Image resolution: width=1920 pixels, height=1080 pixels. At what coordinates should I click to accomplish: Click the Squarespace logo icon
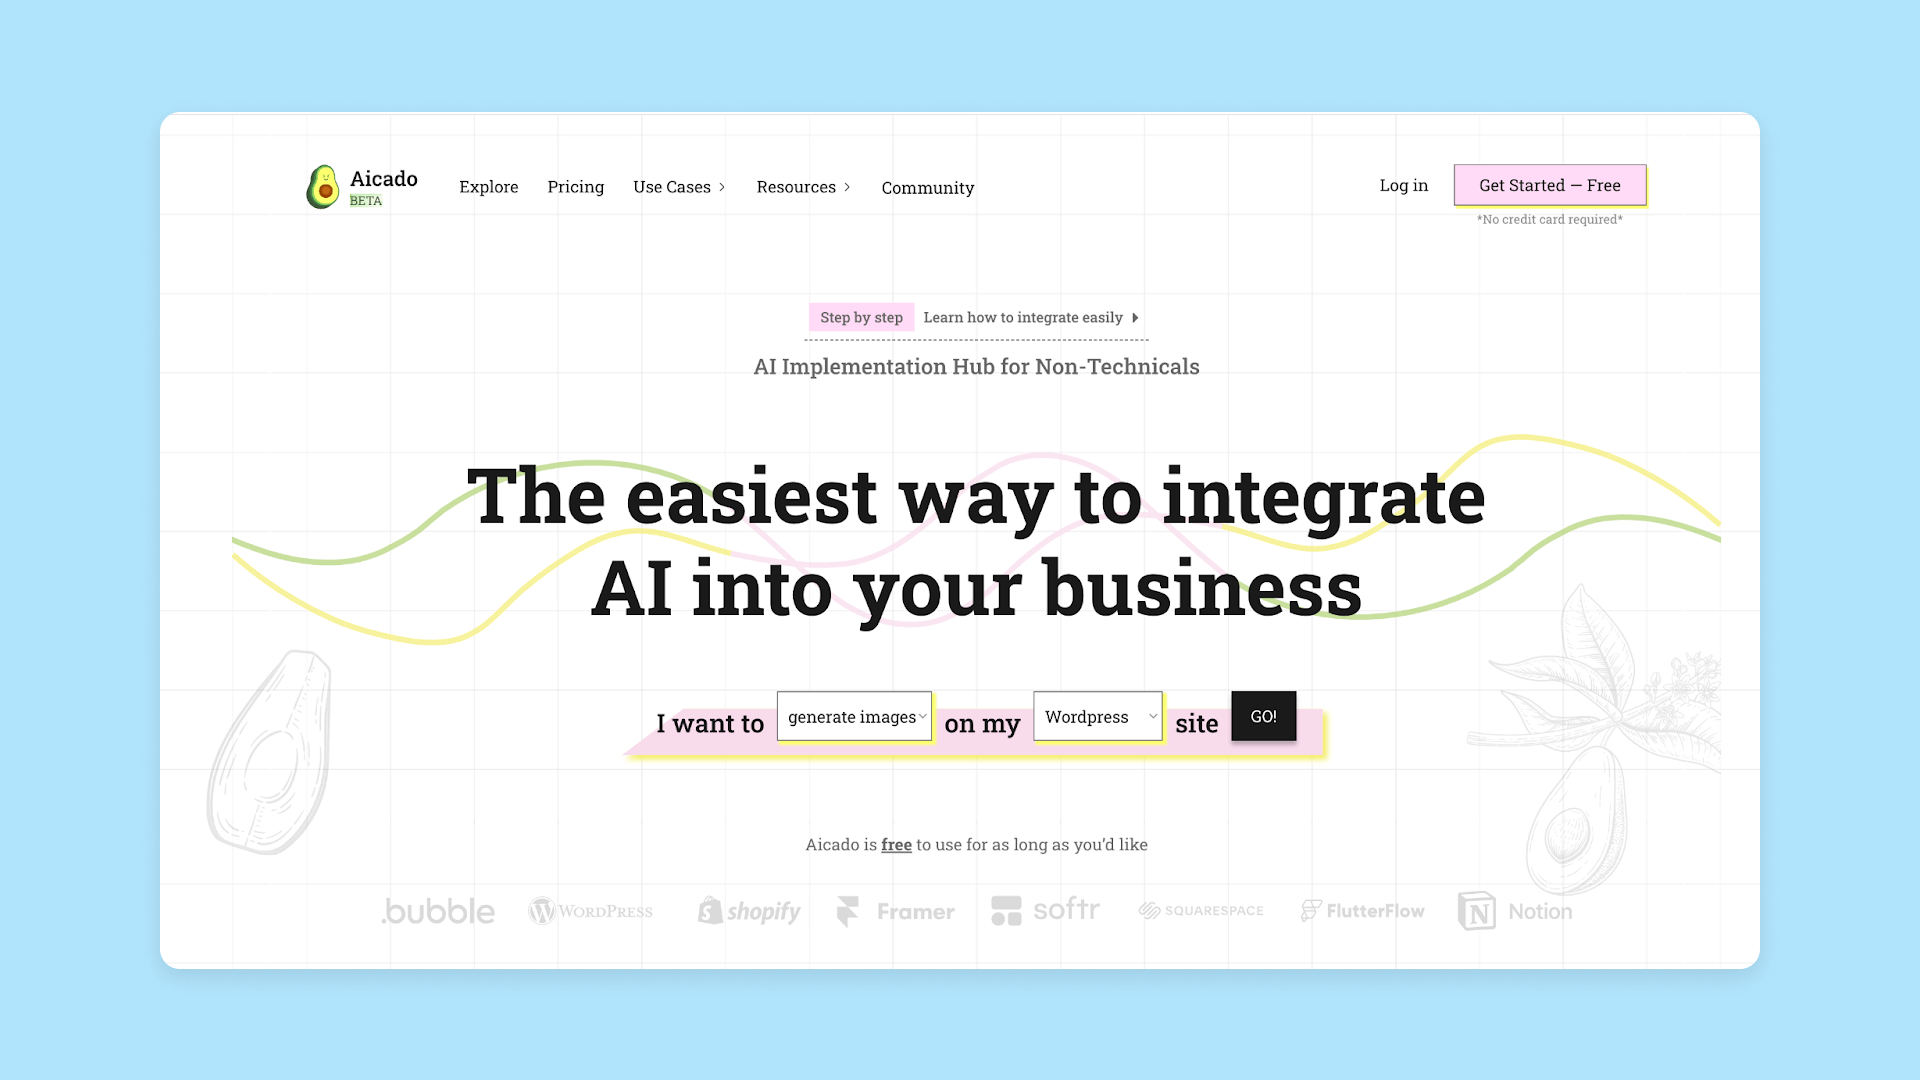point(1200,911)
